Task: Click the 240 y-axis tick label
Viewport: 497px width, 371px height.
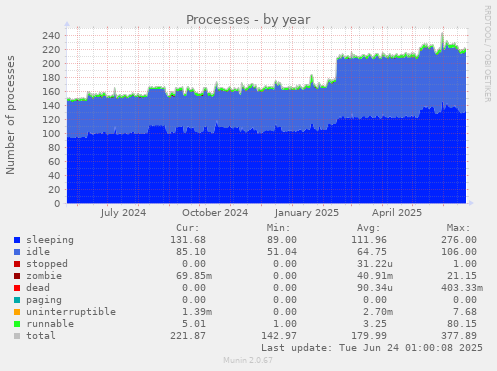Action: 51,36
